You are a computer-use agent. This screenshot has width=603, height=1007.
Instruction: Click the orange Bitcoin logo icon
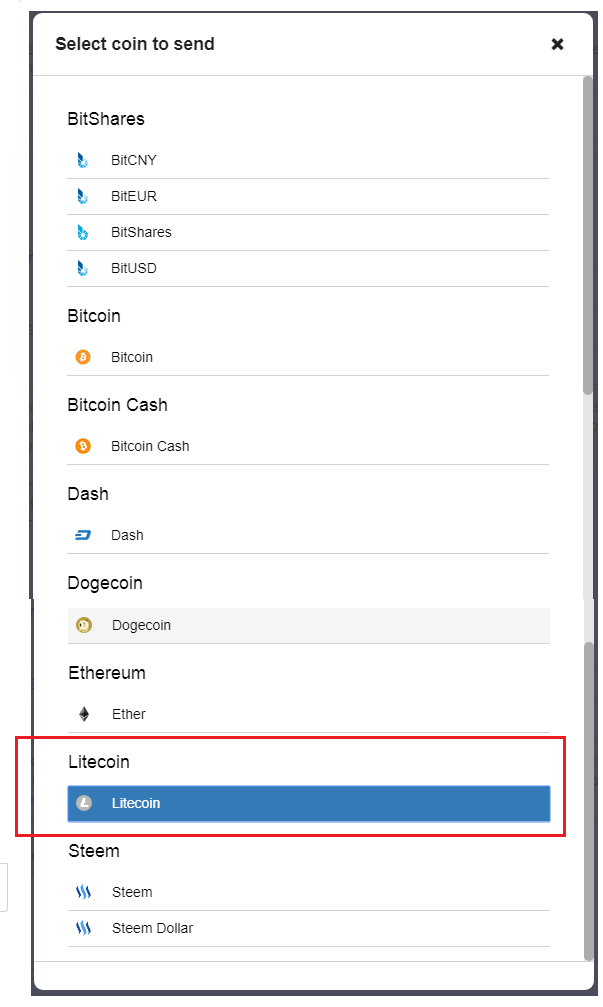click(x=83, y=357)
